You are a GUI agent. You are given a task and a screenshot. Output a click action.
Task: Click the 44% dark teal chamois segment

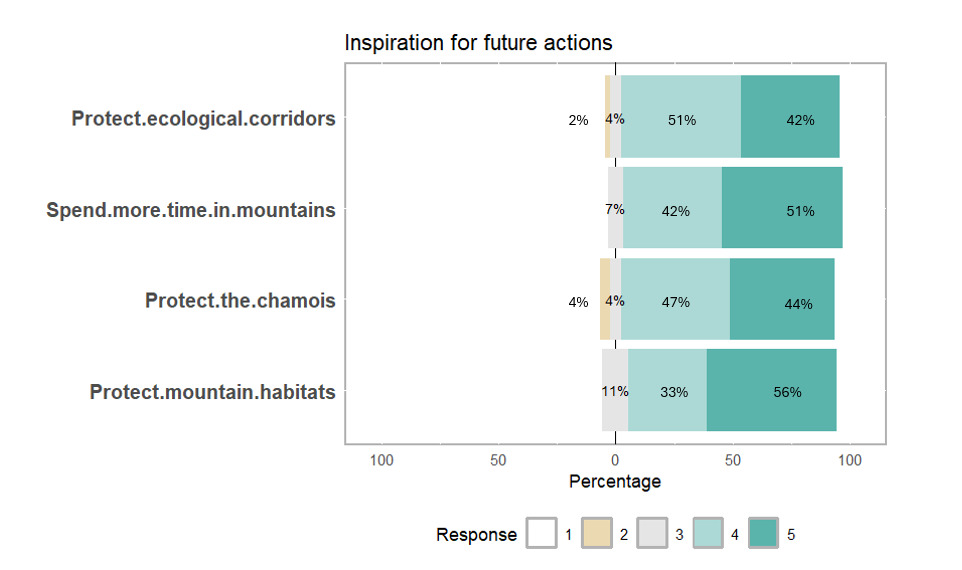pos(782,299)
